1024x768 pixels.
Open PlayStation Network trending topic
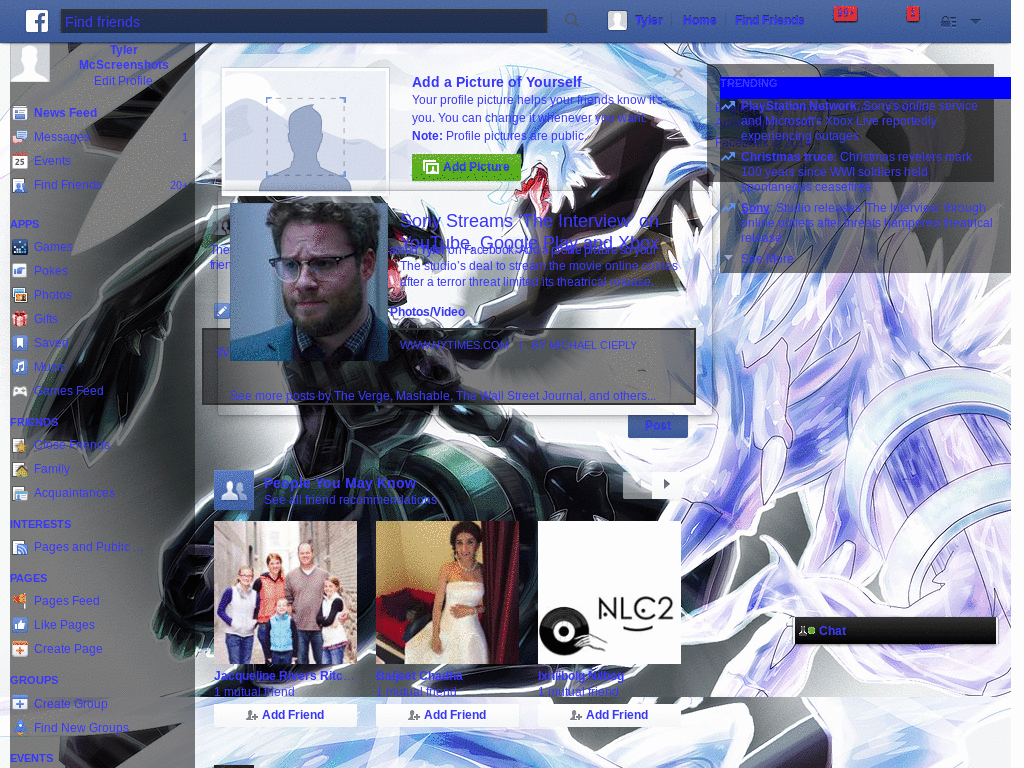click(x=798, y=106)
